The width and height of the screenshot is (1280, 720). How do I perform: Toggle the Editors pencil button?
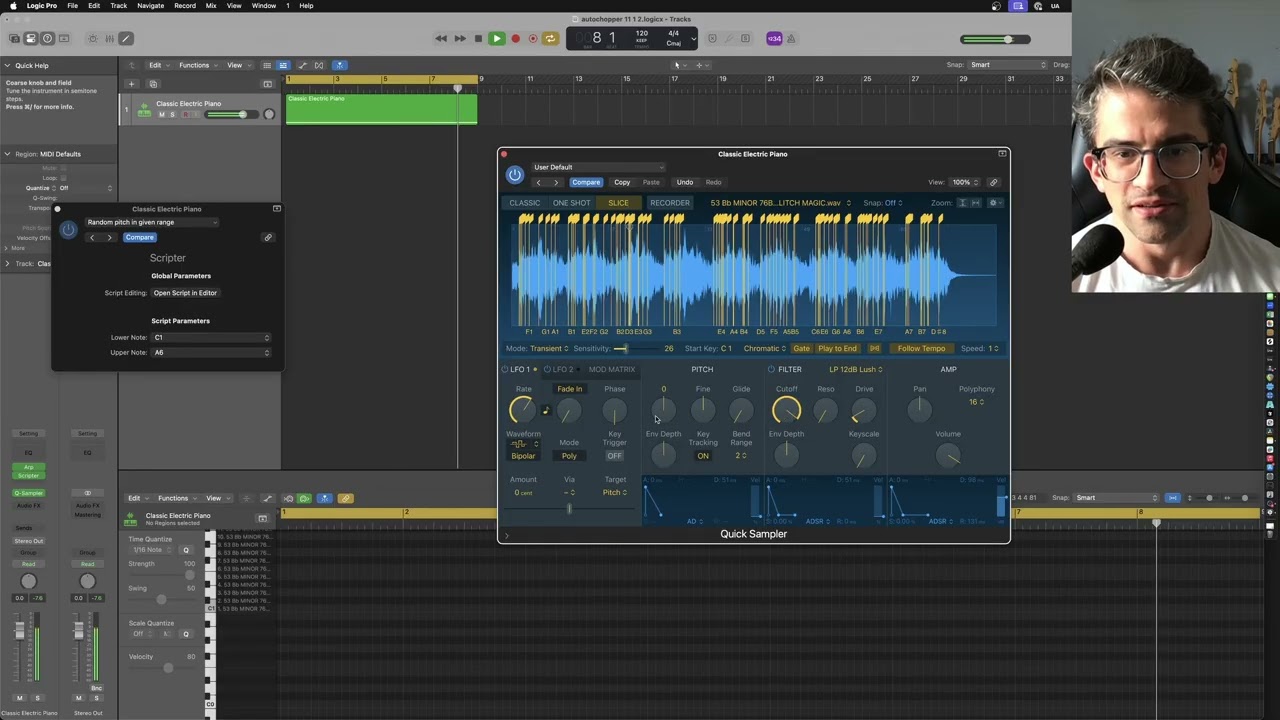coord(125,39)
